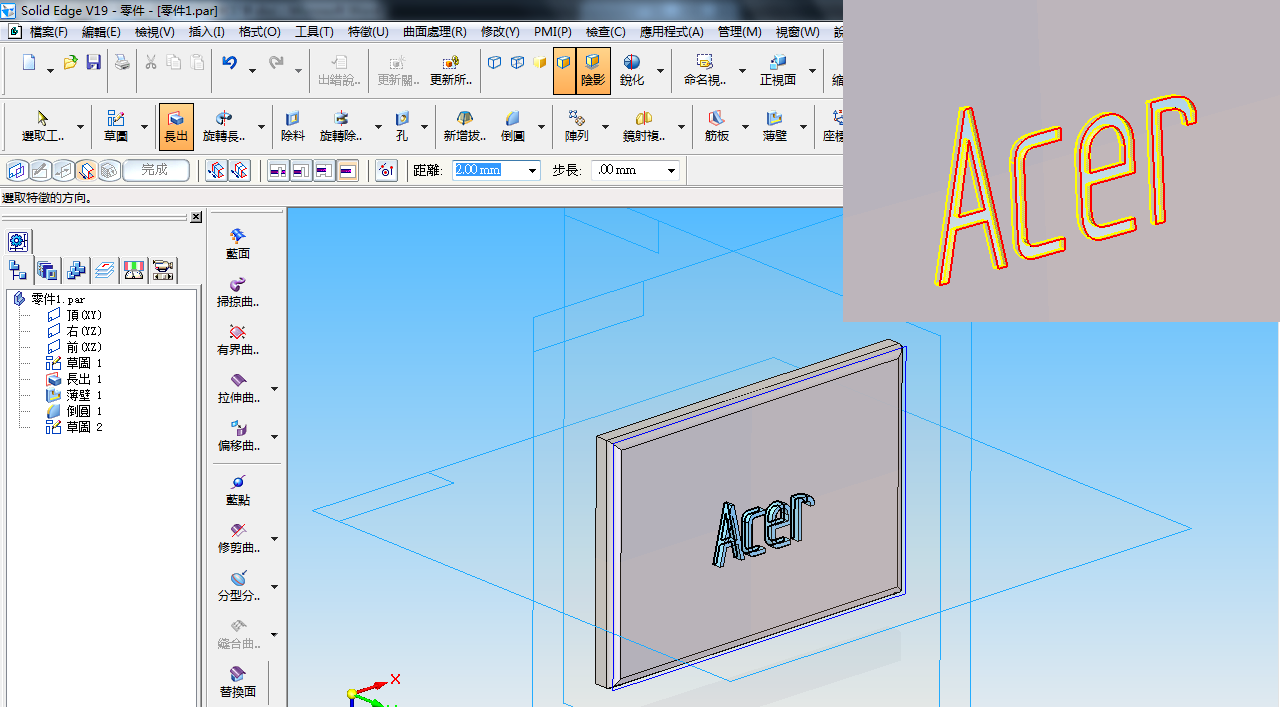Select the 筋板 rib tool
Screen dimensions: 1280x707
point(717,127)
